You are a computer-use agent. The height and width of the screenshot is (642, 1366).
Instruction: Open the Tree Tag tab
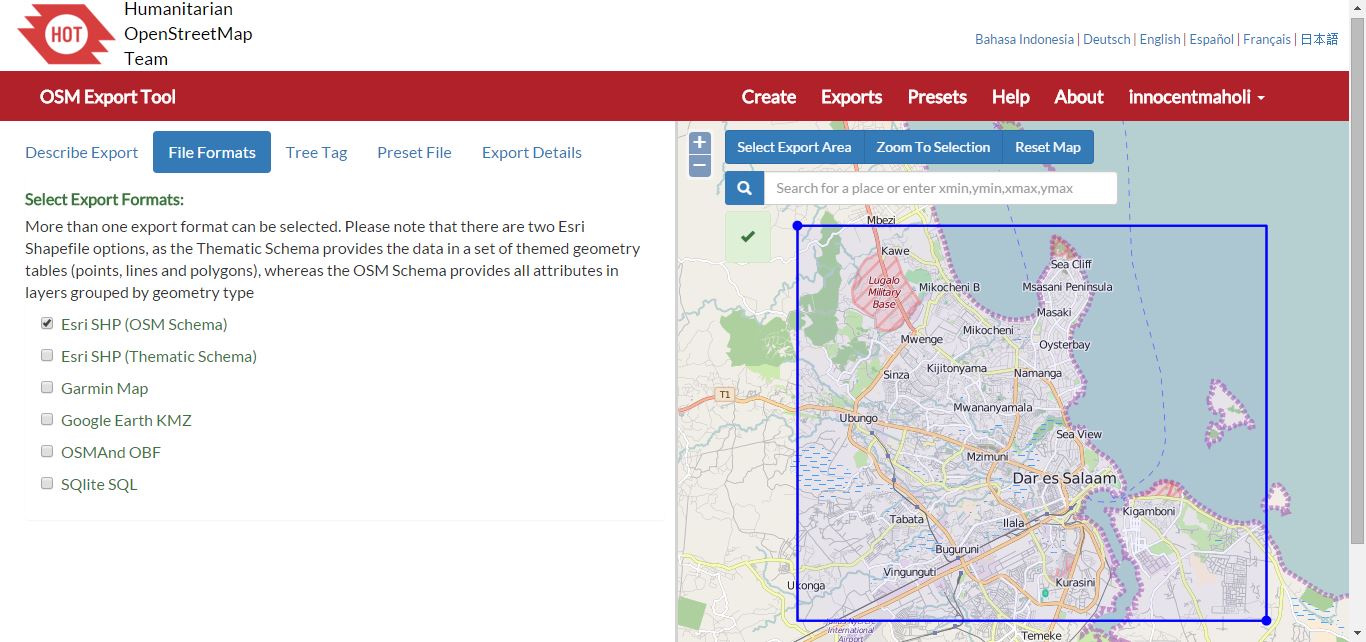(x=316, y=152)
